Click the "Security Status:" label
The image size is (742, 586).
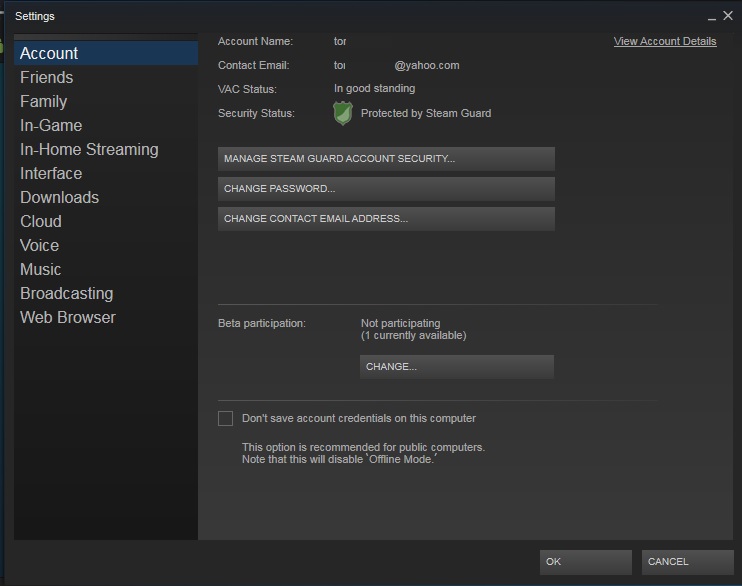click(x=256, y=113)
